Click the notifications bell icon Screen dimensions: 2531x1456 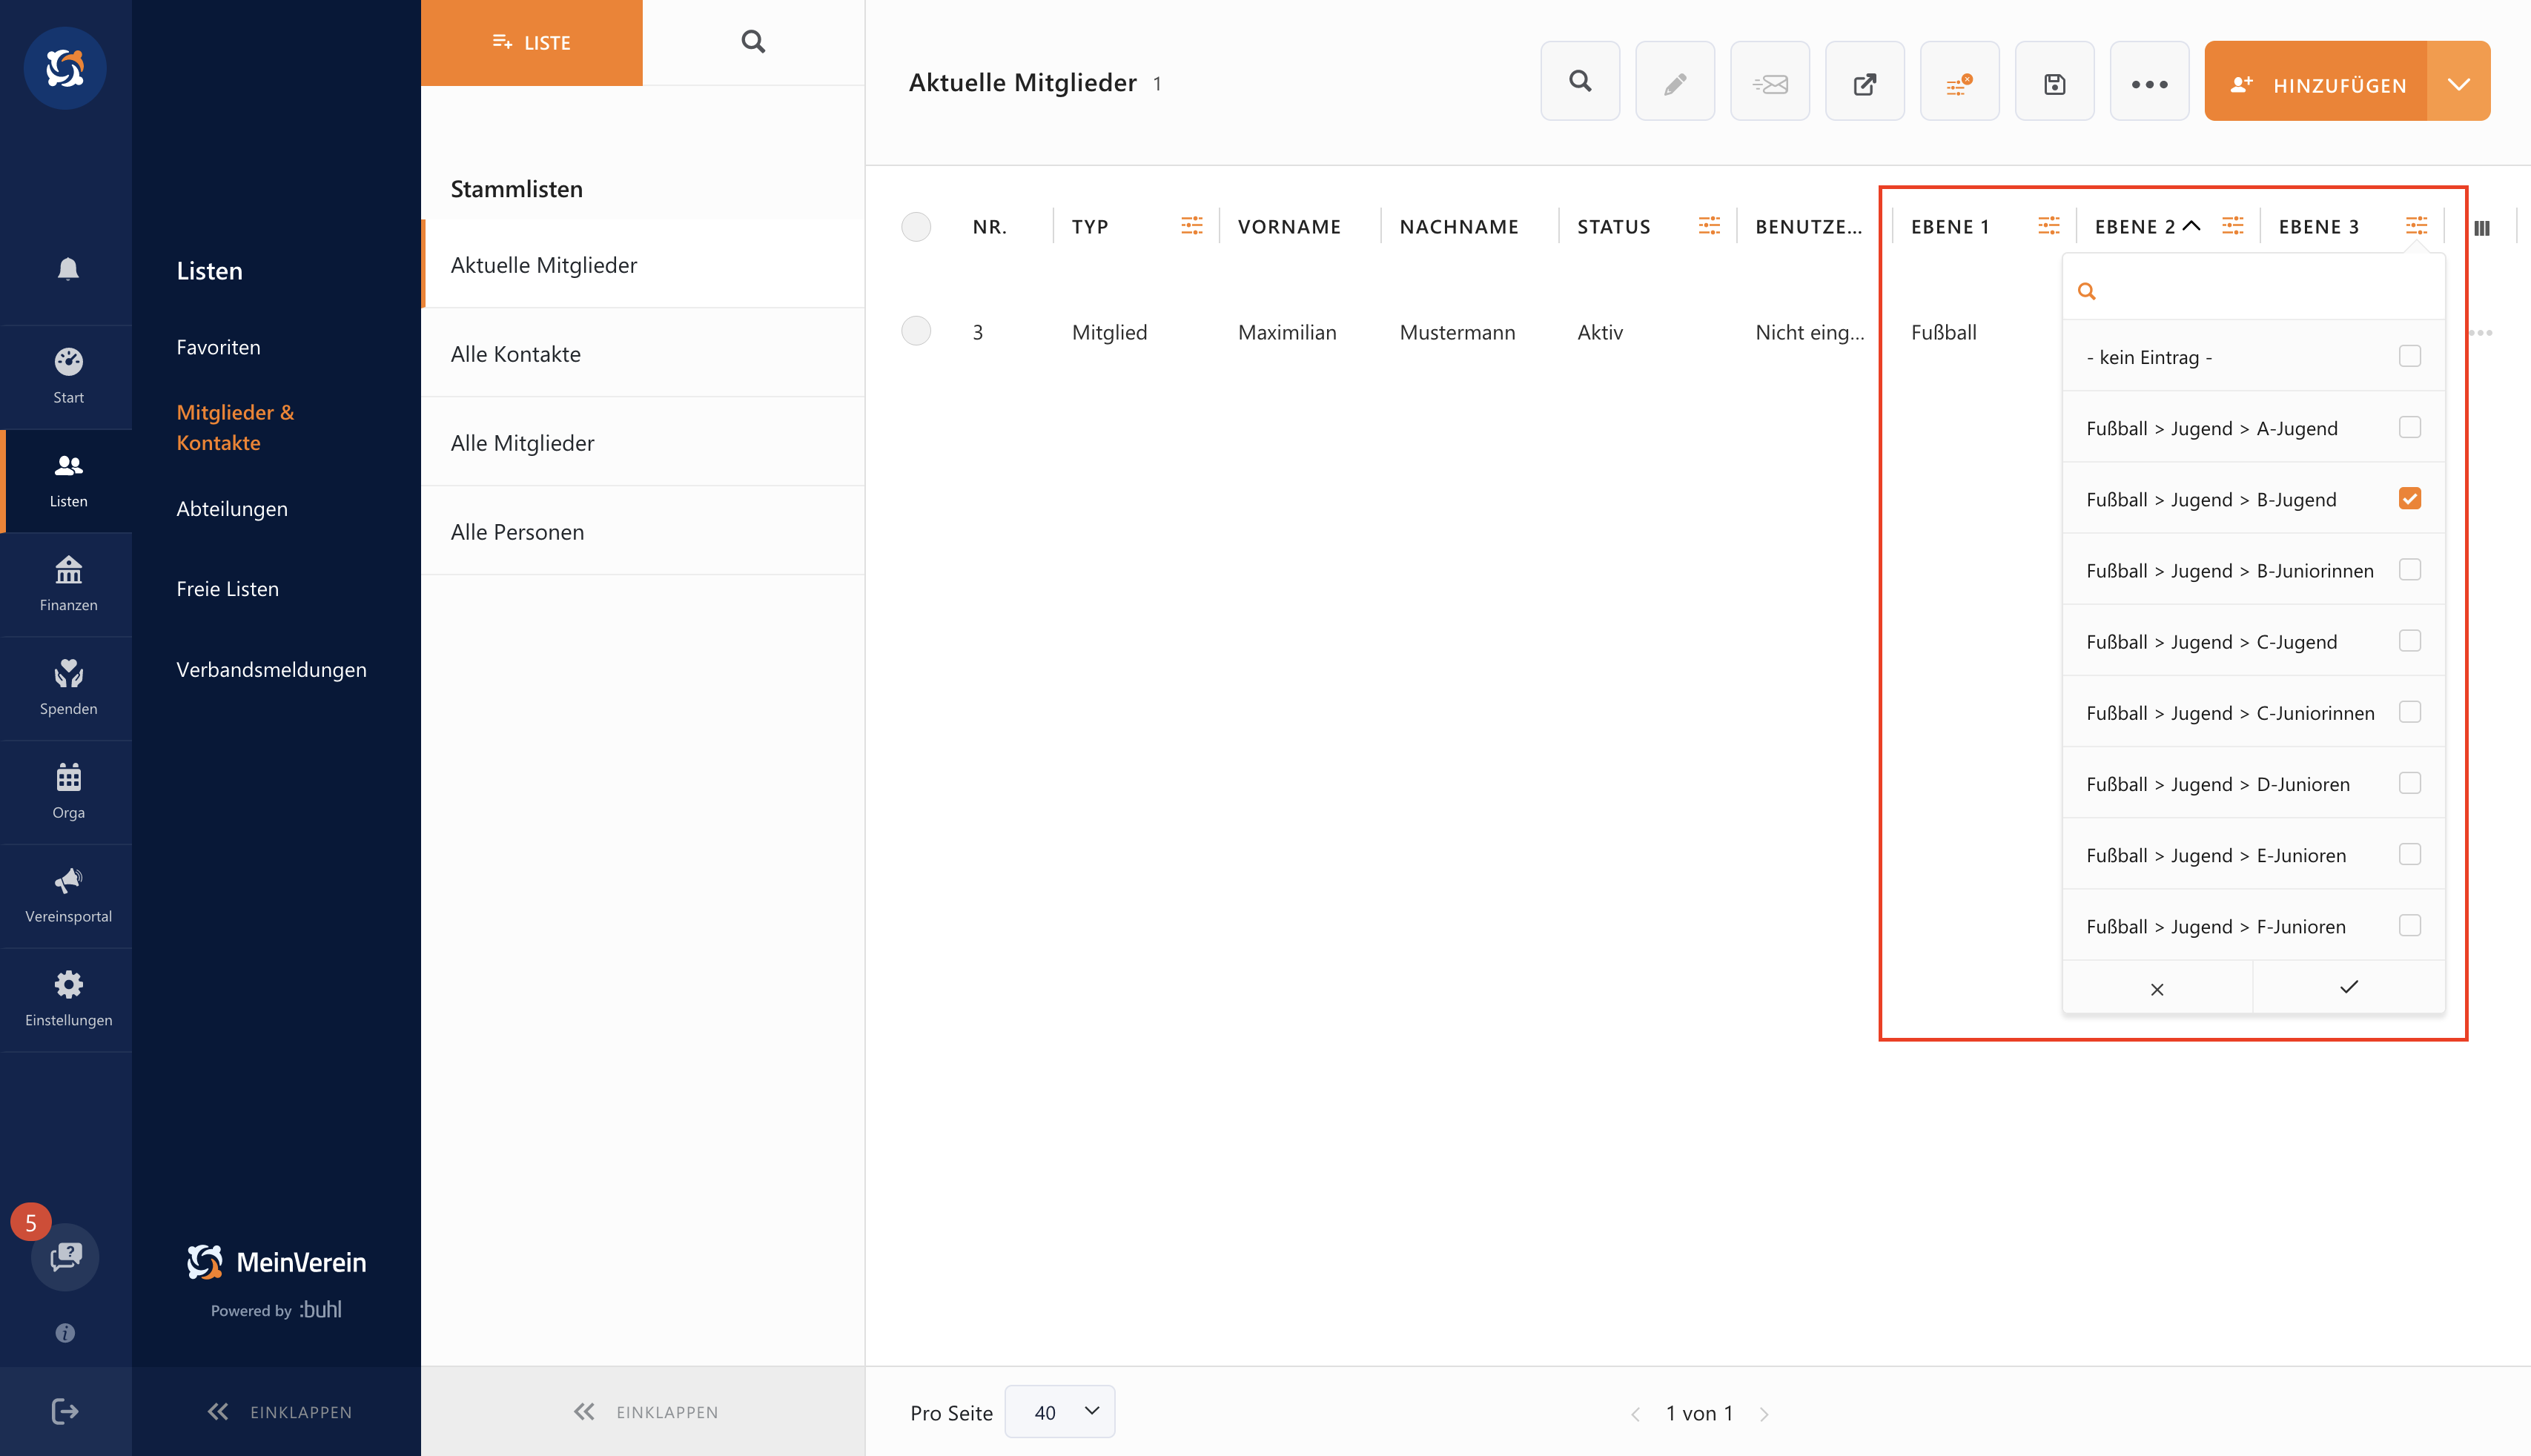point(67,269)
